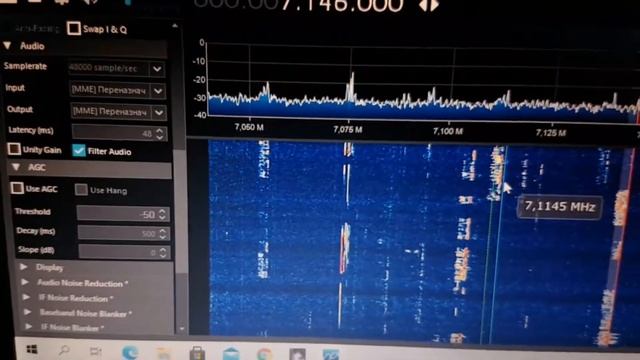The height and width of the screenshot is (360, 640).
Task: Open taskbar search magnifier
Action: pos(64,350)
